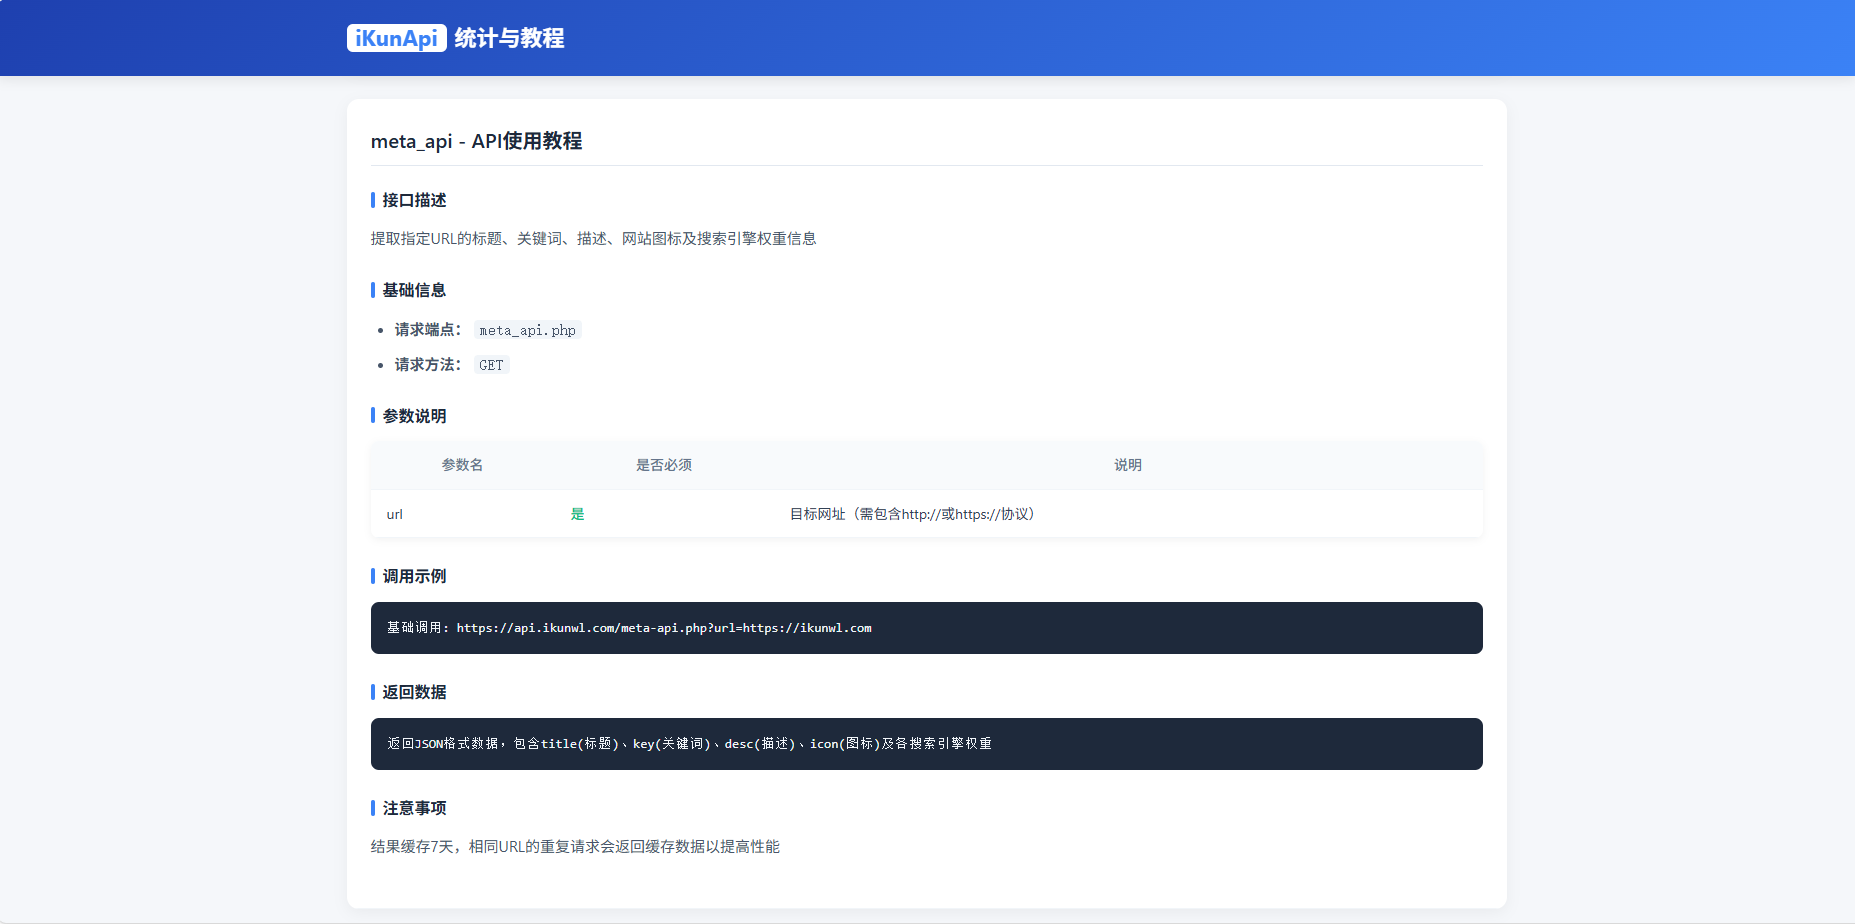Click the GET method badge
Viewport: 1855px width, 924px height.
pyautogui.click(x=491, y=364)
